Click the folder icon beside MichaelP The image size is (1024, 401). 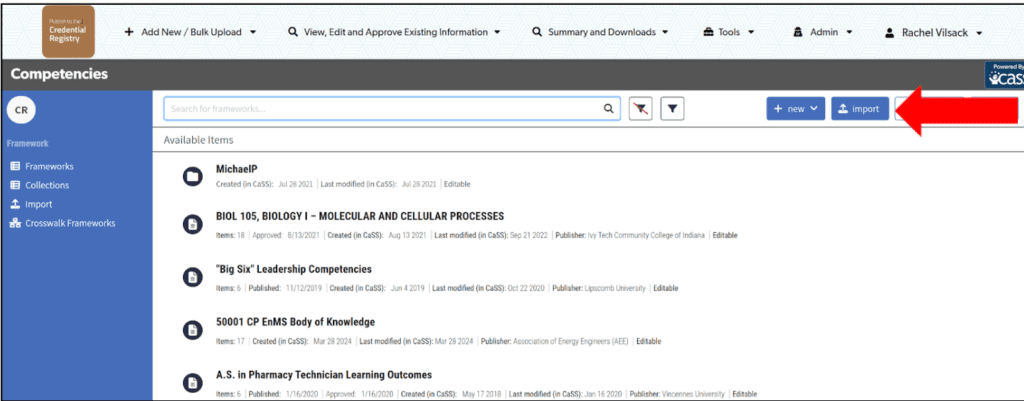pos(192,176)
